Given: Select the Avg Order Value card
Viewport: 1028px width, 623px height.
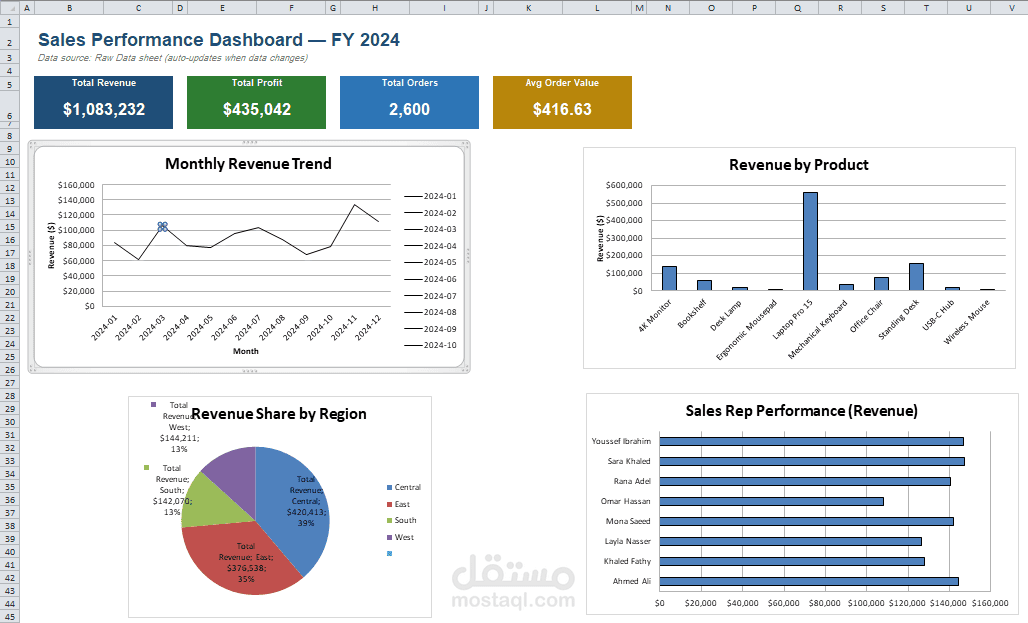Looking at the screenshot, I should click(562, 102).
